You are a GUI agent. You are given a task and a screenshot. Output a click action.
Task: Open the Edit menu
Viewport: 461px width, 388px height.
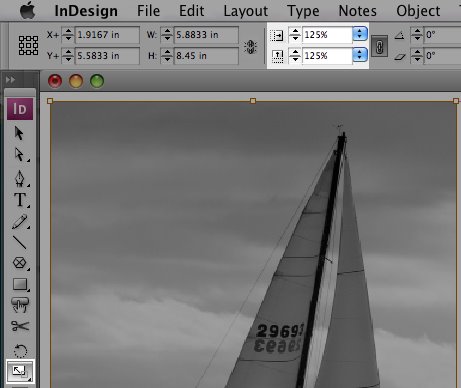[191, 11]
